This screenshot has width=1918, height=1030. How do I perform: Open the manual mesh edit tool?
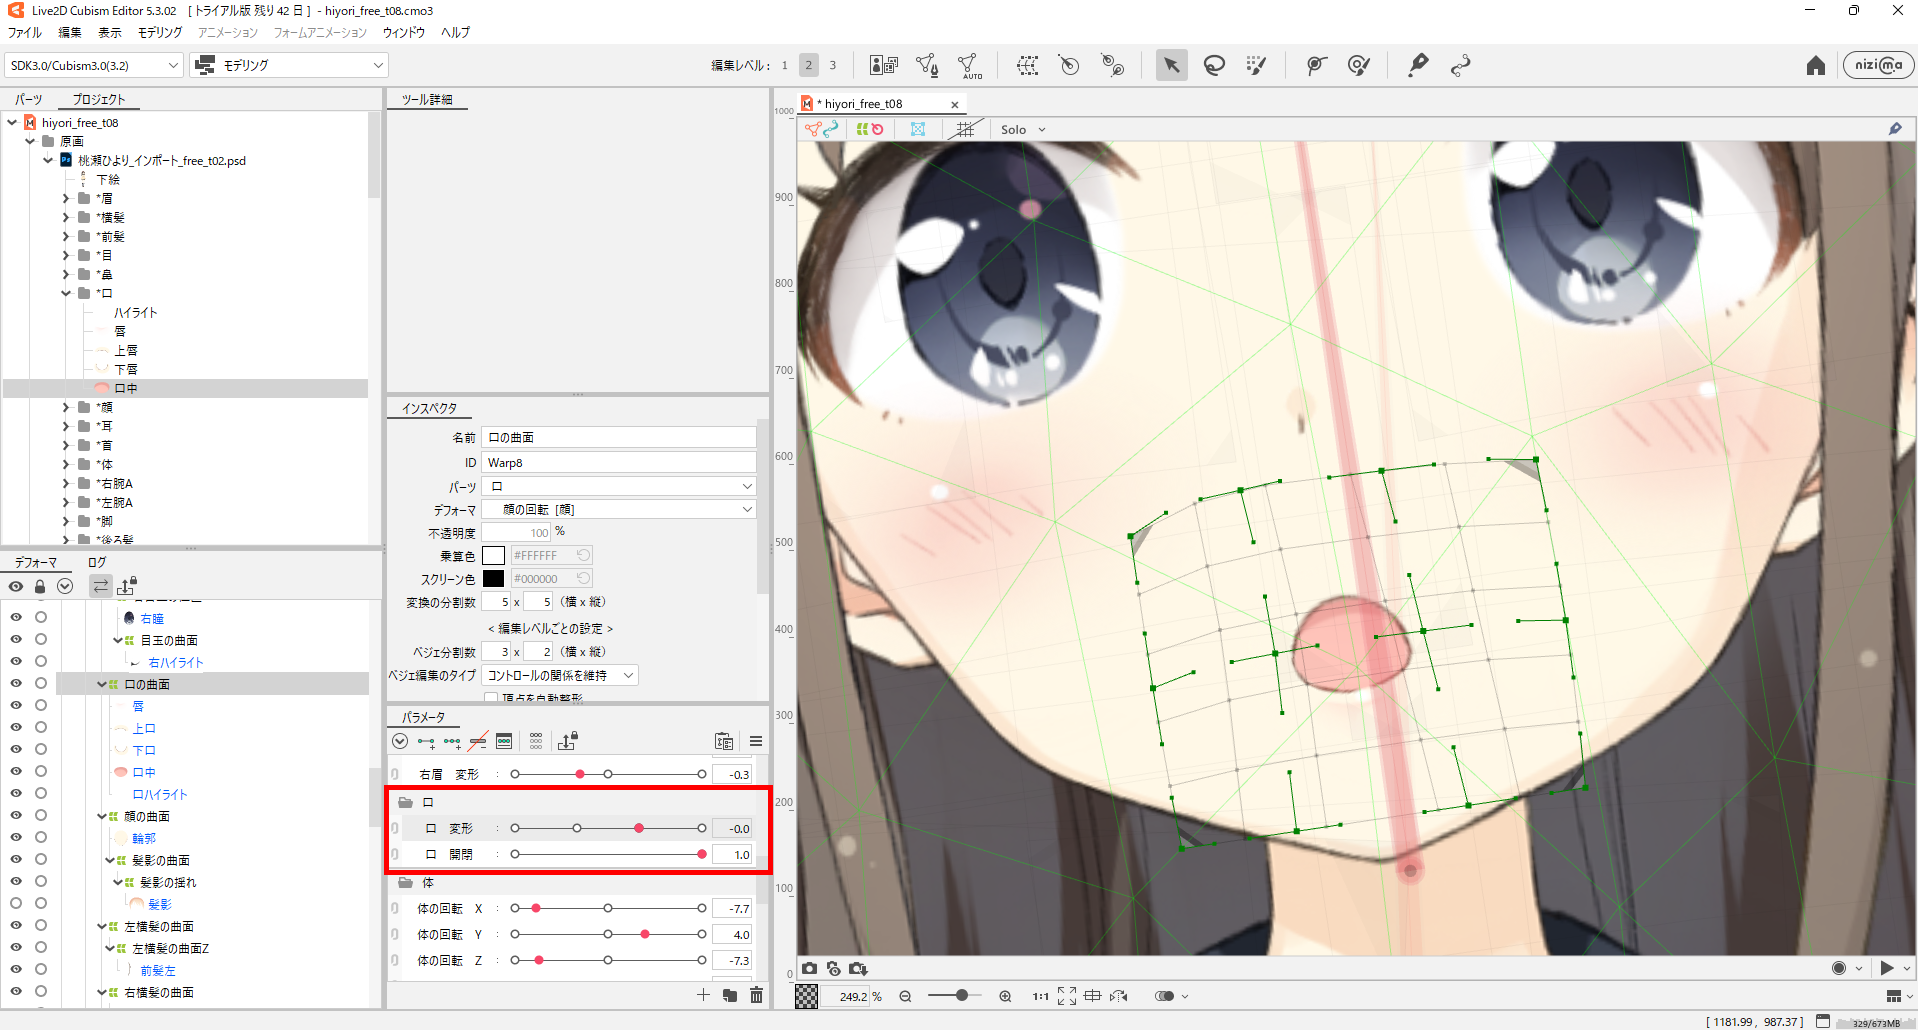tap(926, 65)
